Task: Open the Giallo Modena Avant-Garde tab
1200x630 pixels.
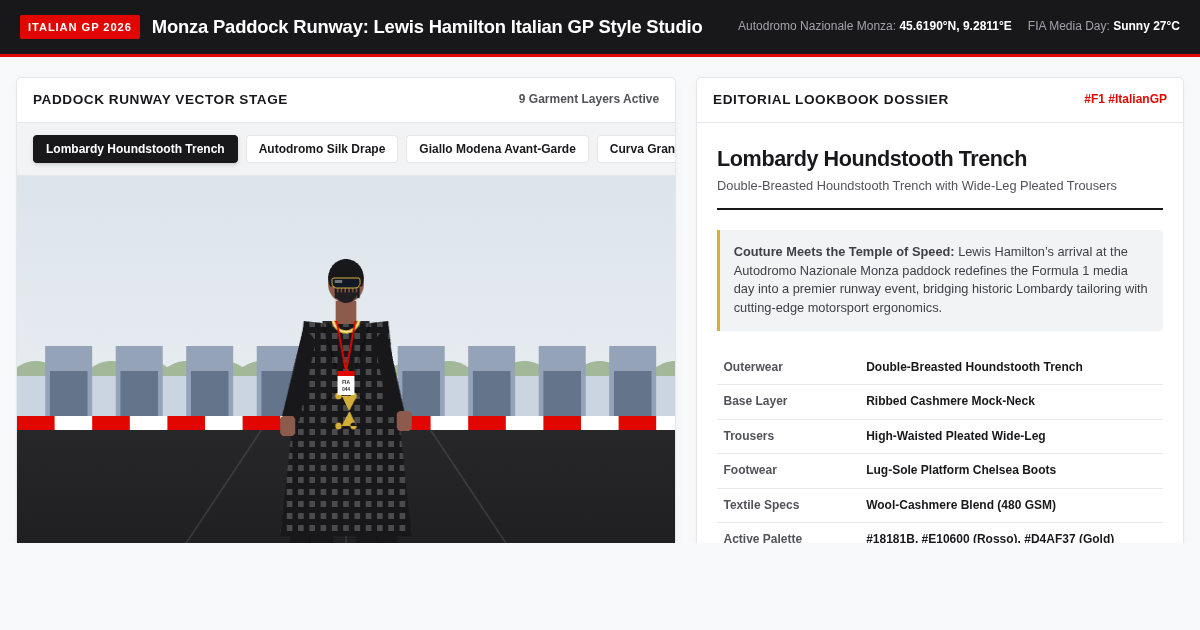Action: tap(497, 149)
